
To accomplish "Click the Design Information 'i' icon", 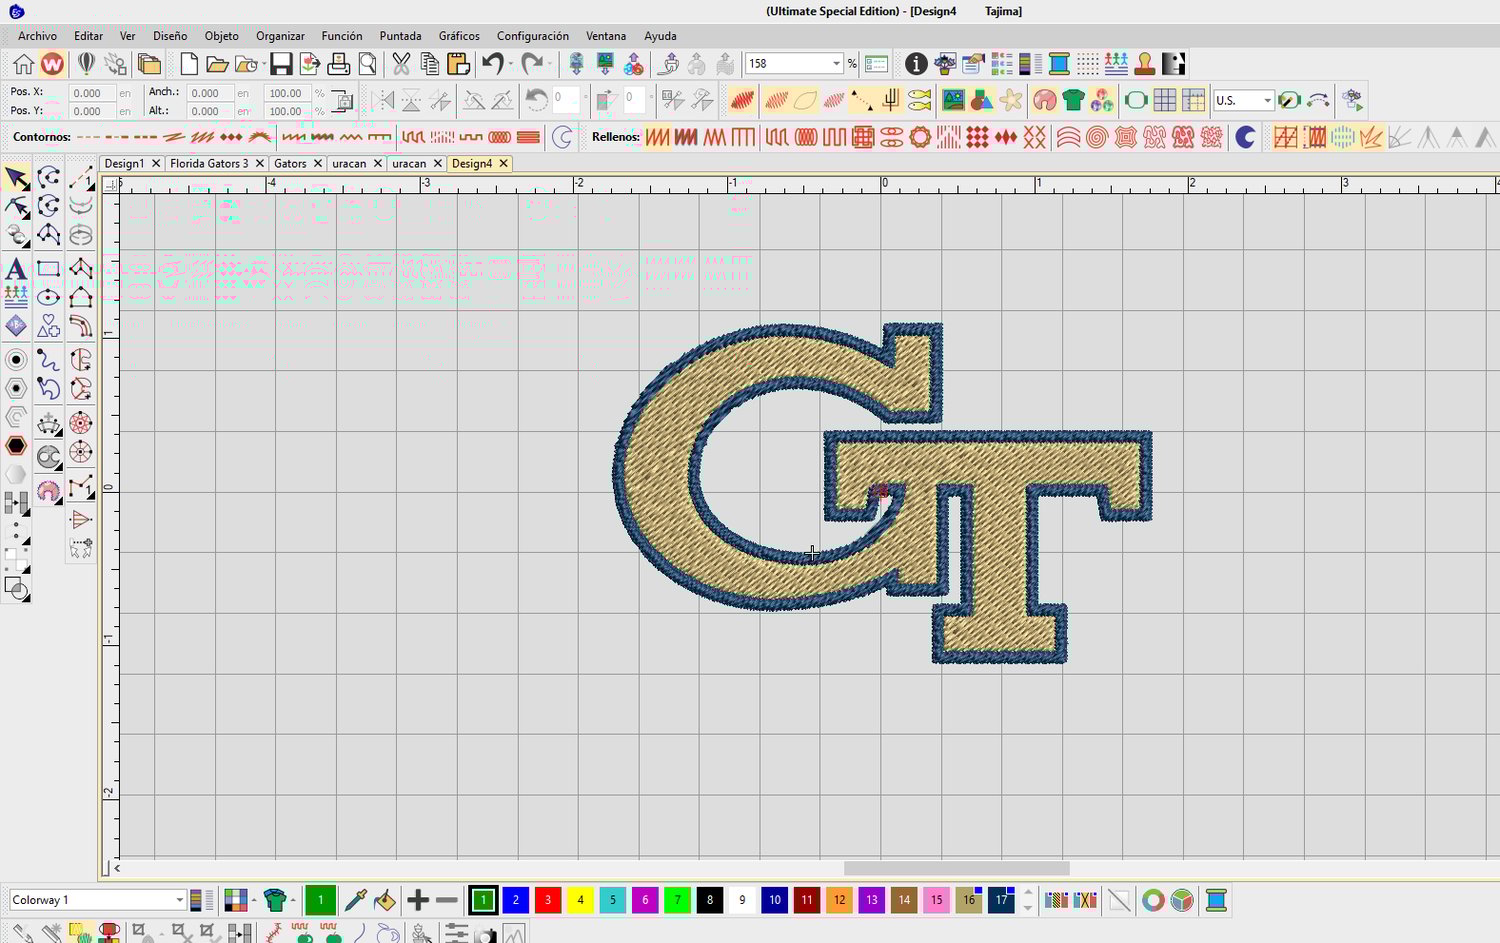I will (916, 64).
